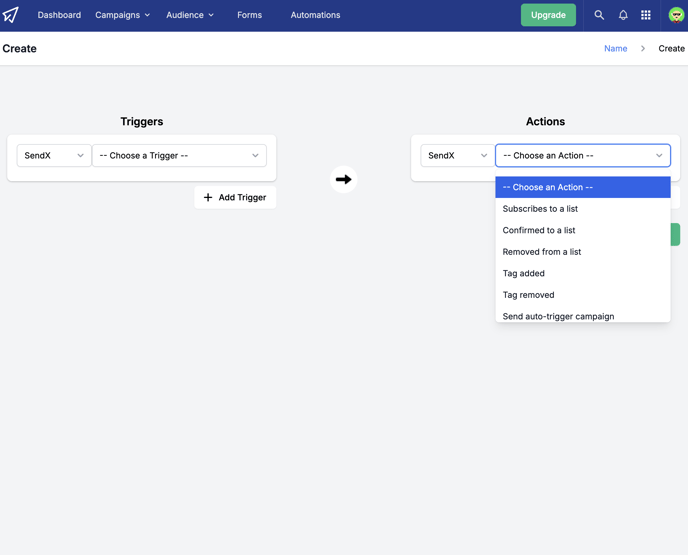688x555 pixels.
Task: Open the SendX app selector under Actions
Action: tap(458, 155)
